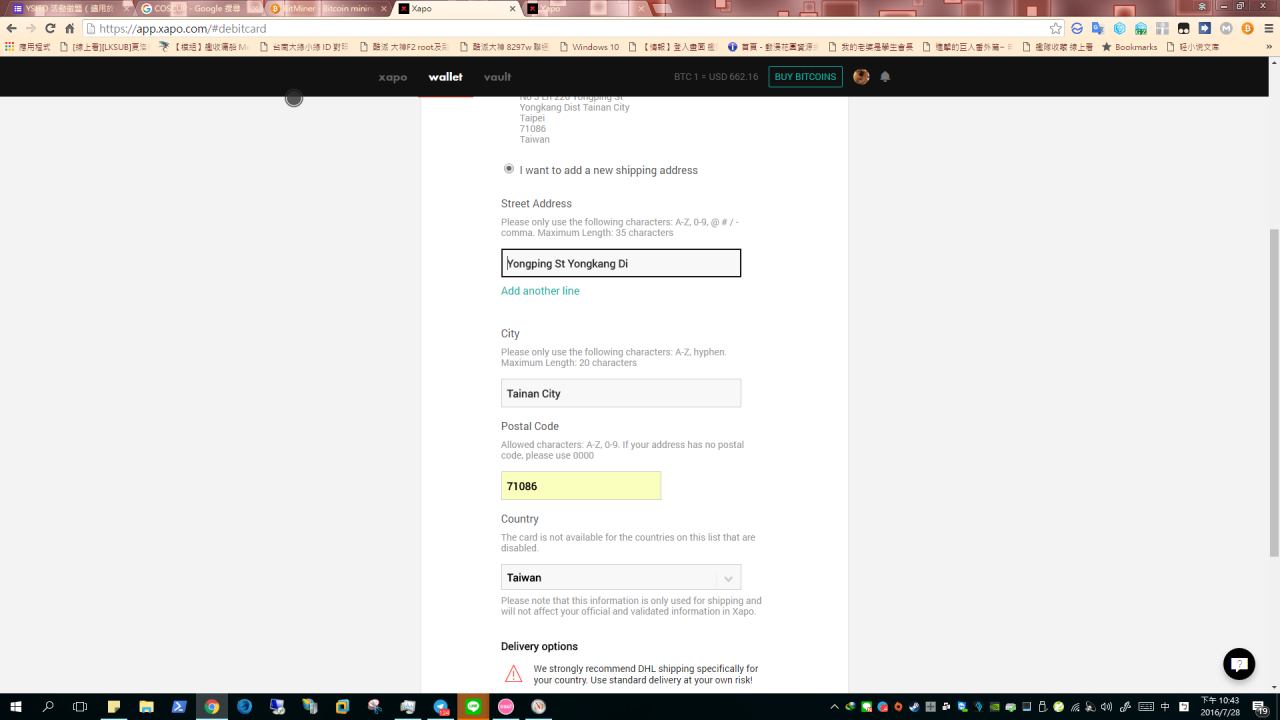Open the Snipping Tool on the taskbar
The width and height of the screenshot is (1280, 720).
(x=375, y=707)
